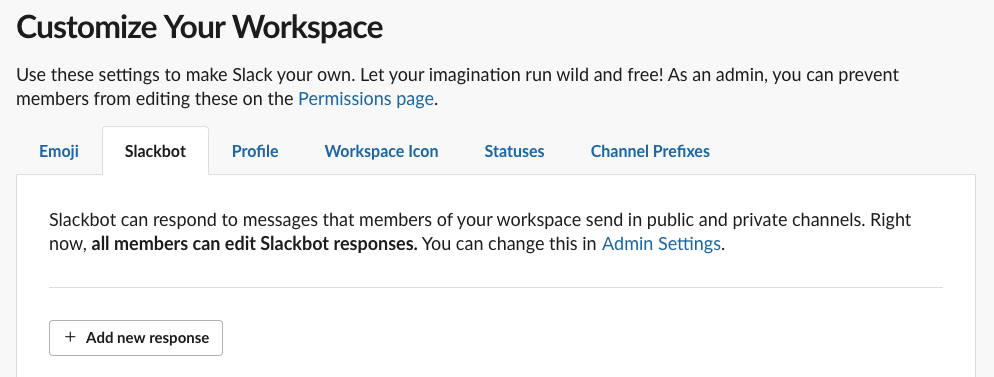This screenshot has width=994, height=377.
Task: Click the Add new response button
Action: (x=136, y=338)
